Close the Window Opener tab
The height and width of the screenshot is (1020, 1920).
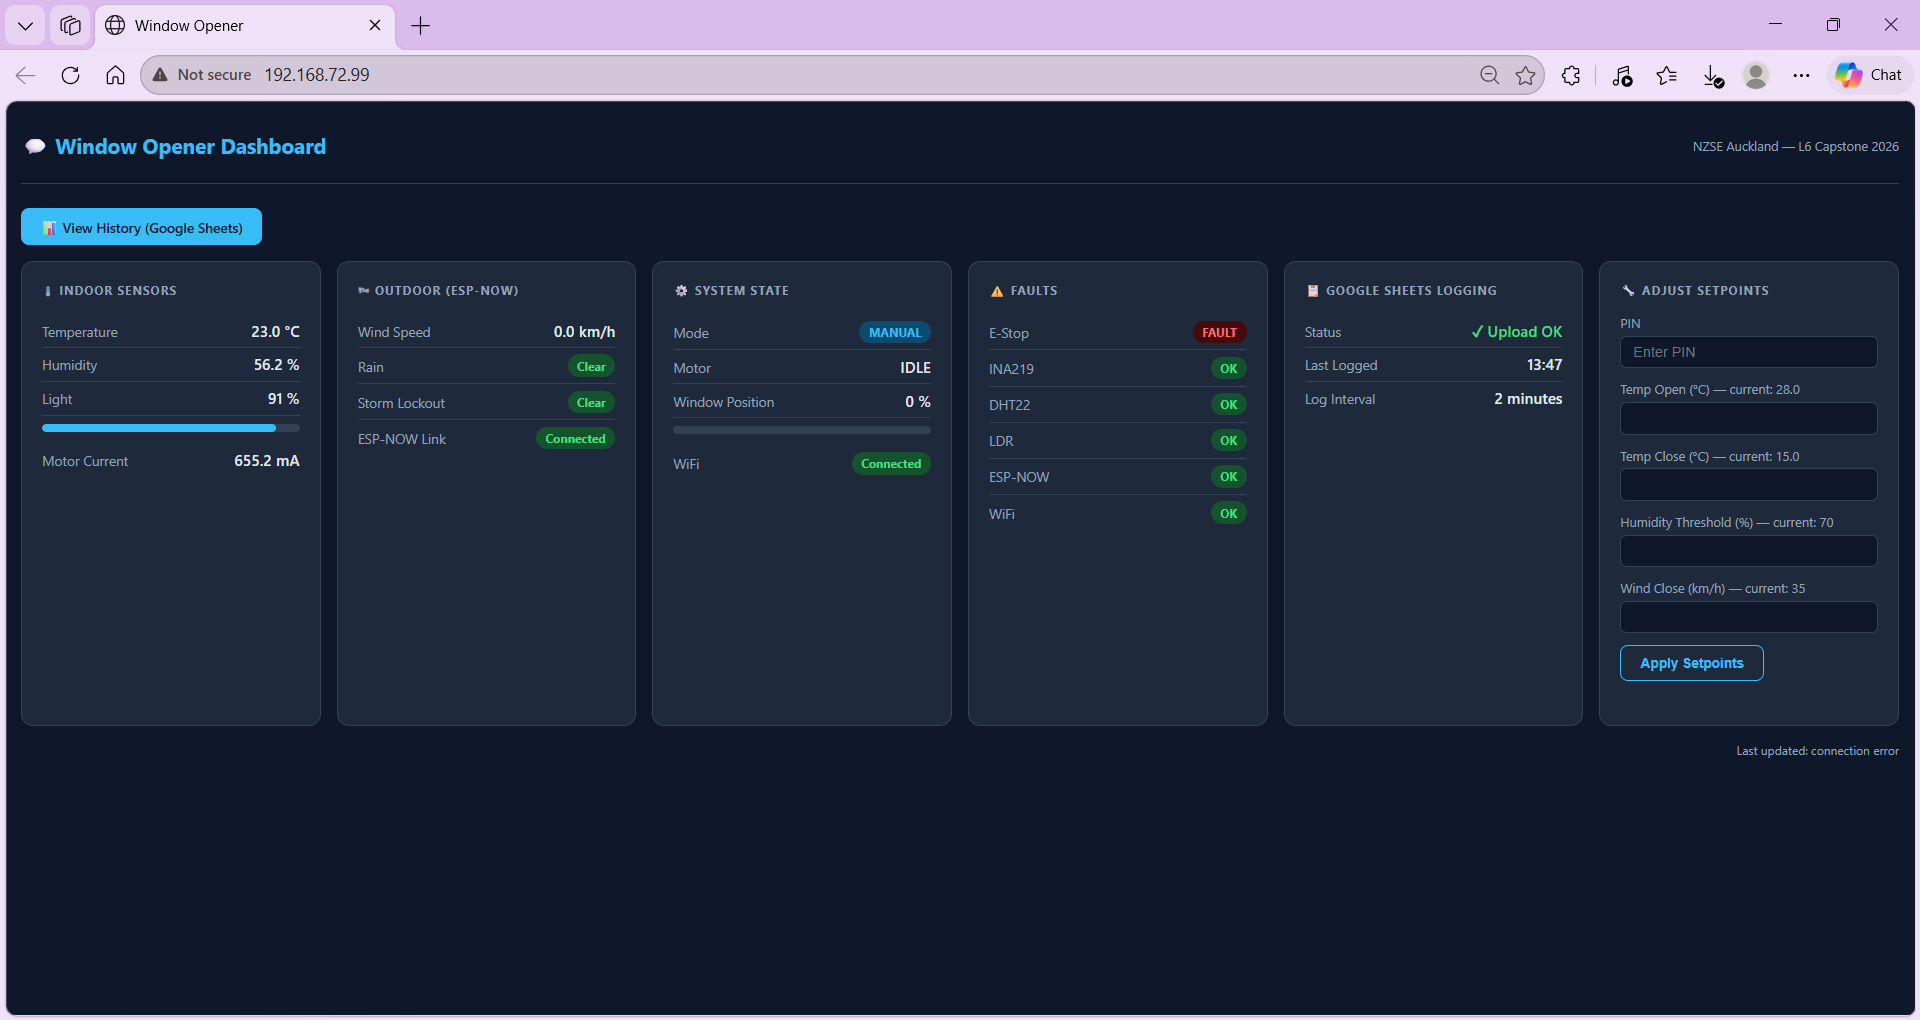pos(375,26)
